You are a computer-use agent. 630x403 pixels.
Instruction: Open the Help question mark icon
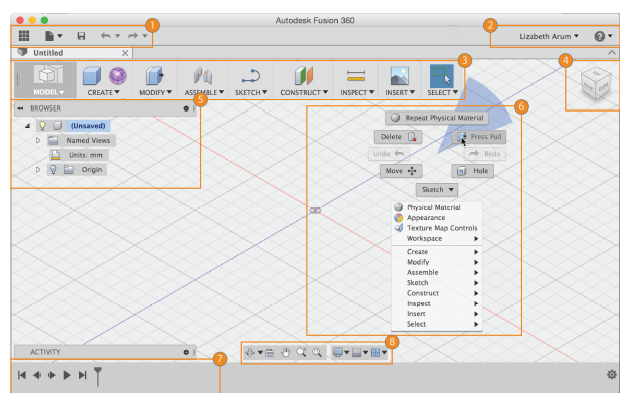click(599, 37)
